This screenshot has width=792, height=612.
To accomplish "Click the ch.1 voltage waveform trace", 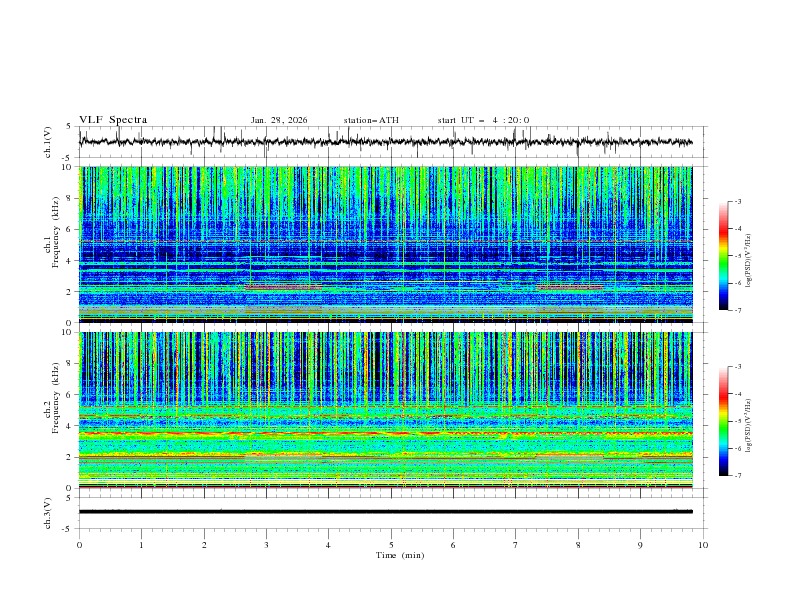I will (x=385, y=142).
